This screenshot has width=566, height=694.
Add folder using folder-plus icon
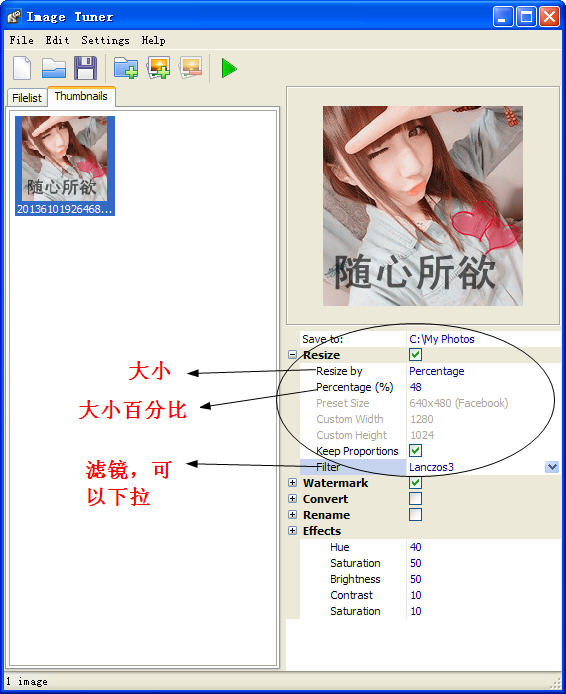pyautogui.click(x=126, y=68)
